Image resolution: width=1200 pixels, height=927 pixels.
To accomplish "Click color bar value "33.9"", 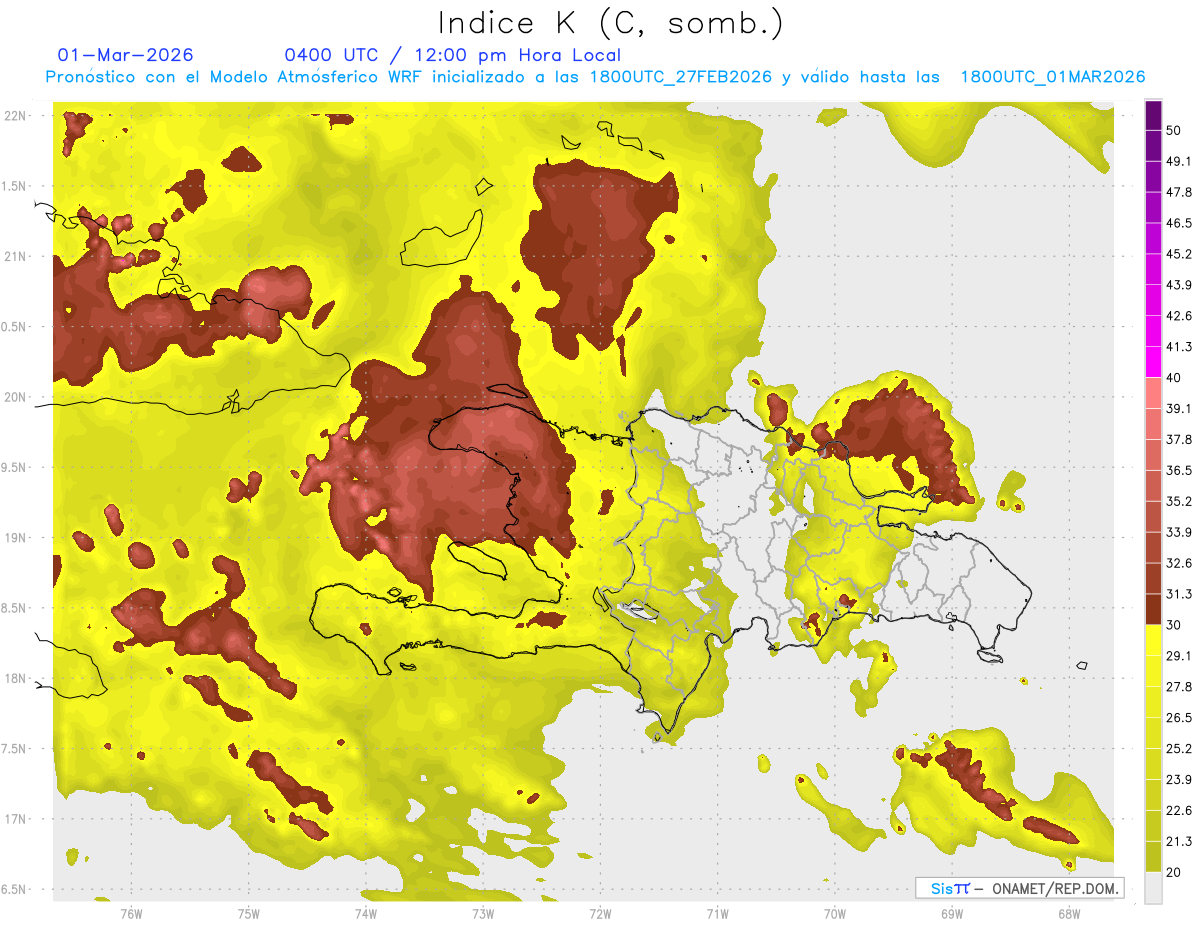I will 1179,532.
